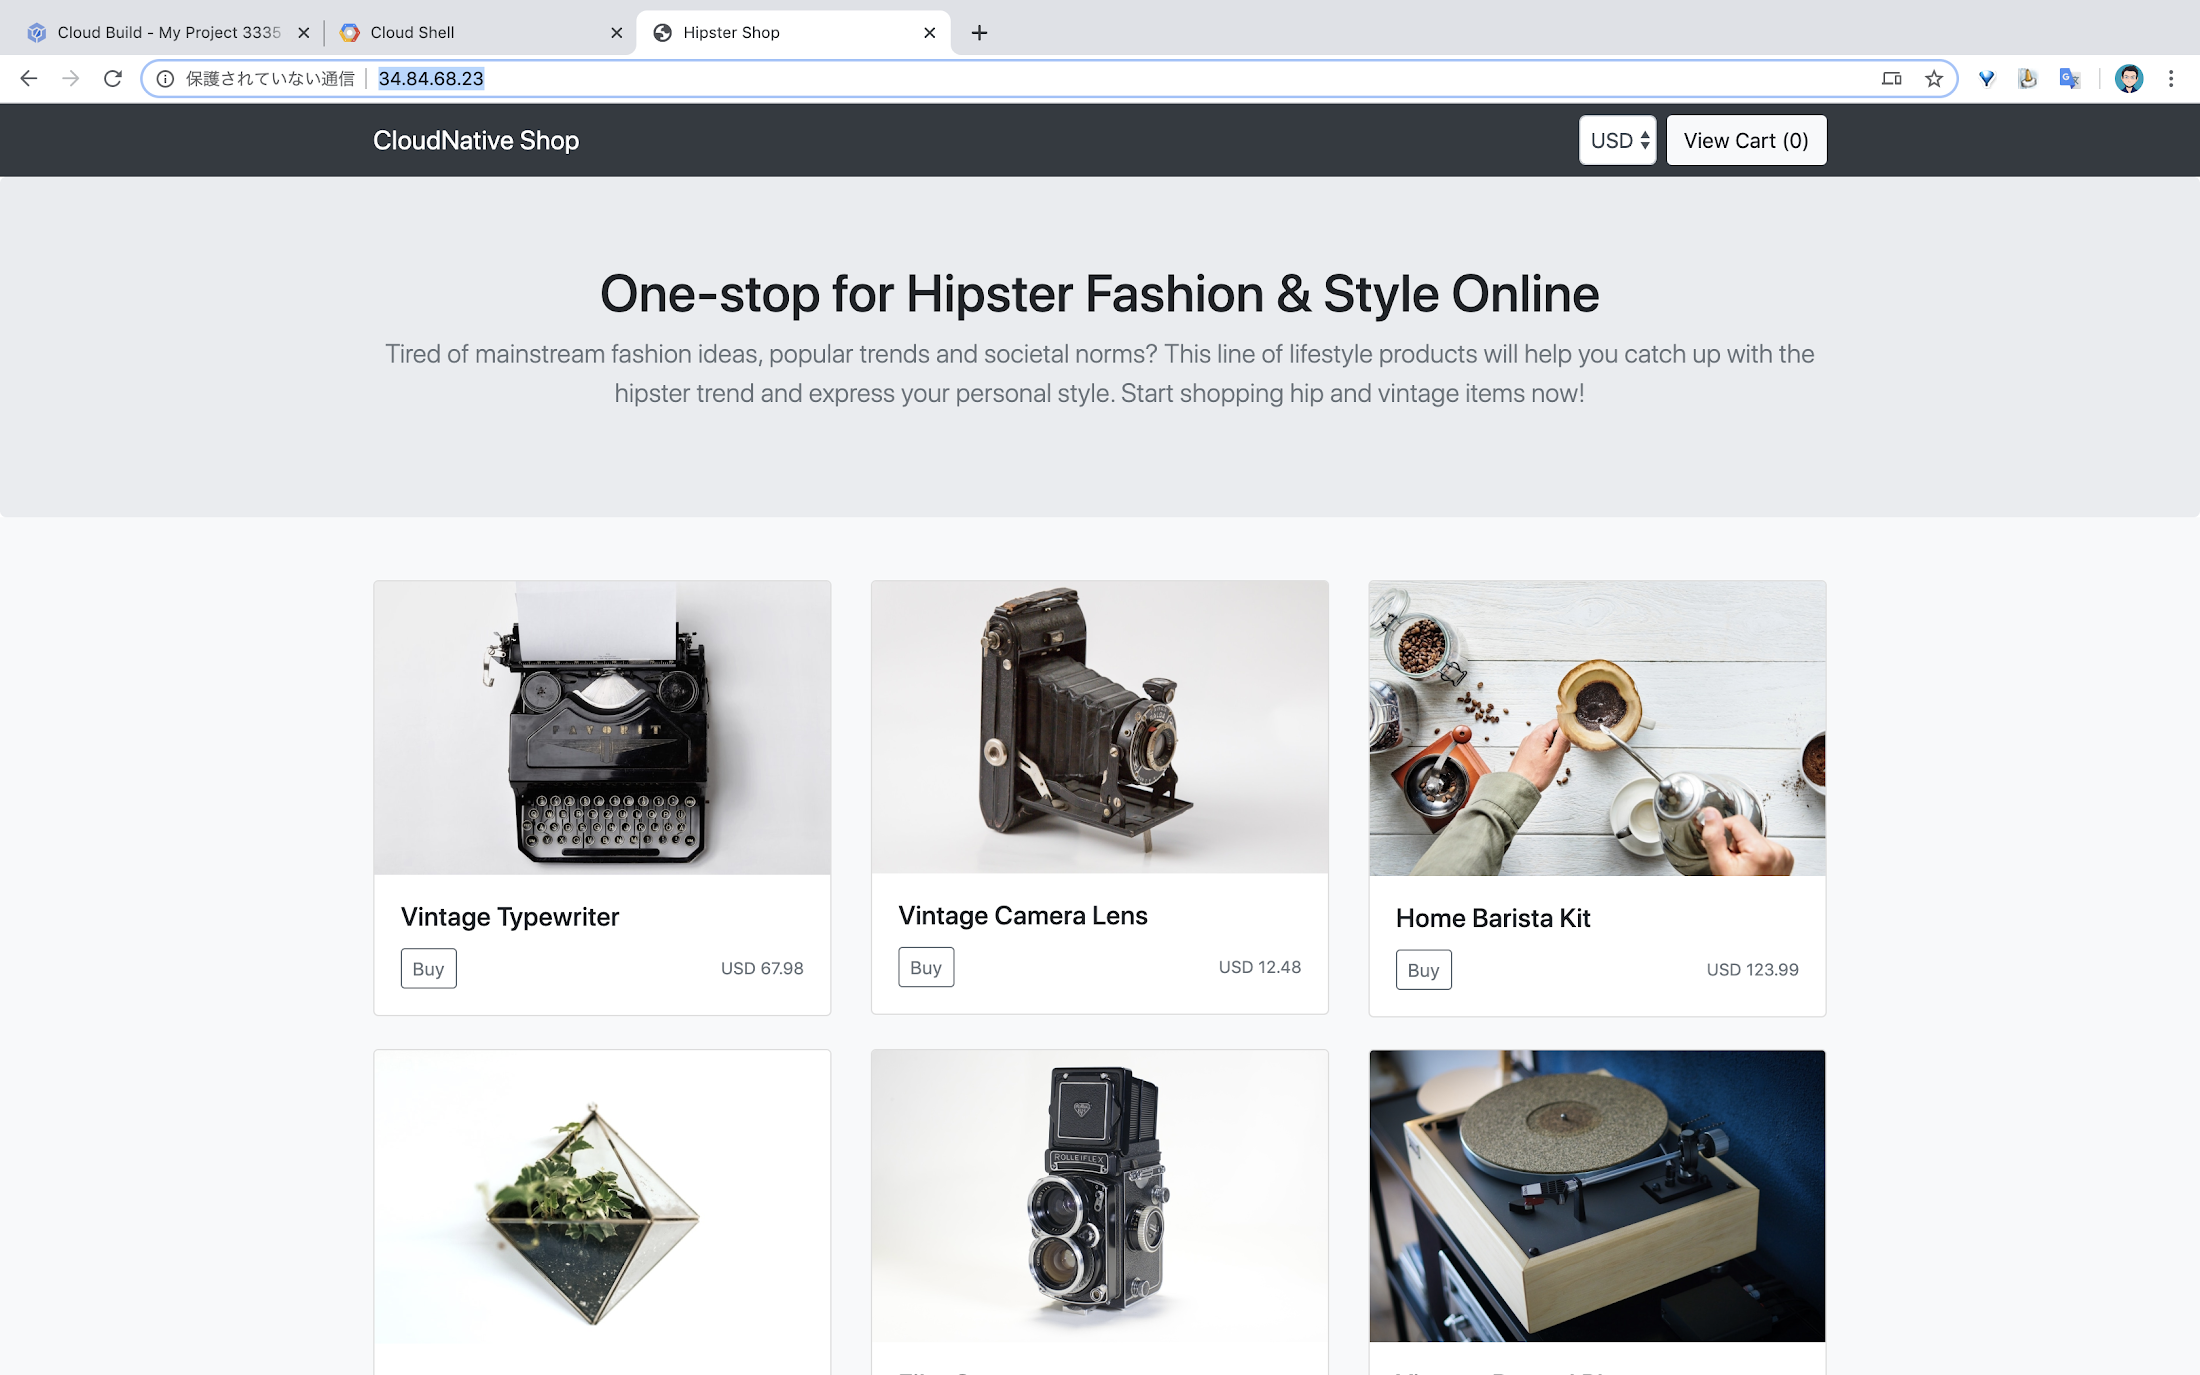Click the USD currency selector icon

(1617, 139)
